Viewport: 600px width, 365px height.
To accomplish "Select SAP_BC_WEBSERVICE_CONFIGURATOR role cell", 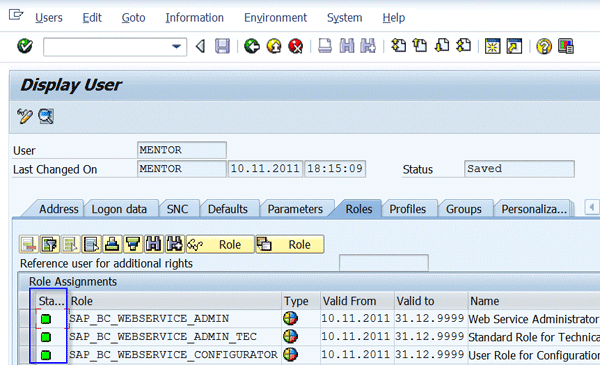I will pos(175,355).
